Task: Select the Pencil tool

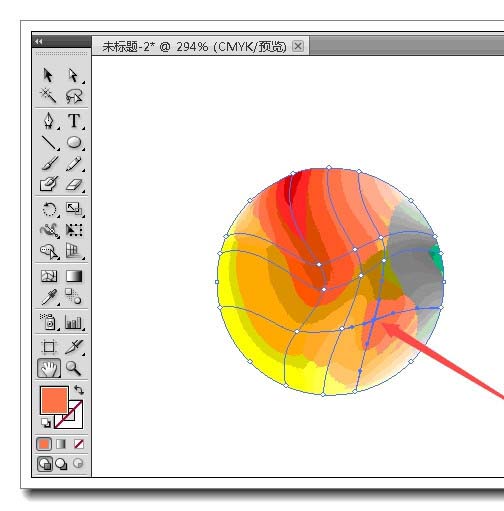Action: [x=74, y=163]
